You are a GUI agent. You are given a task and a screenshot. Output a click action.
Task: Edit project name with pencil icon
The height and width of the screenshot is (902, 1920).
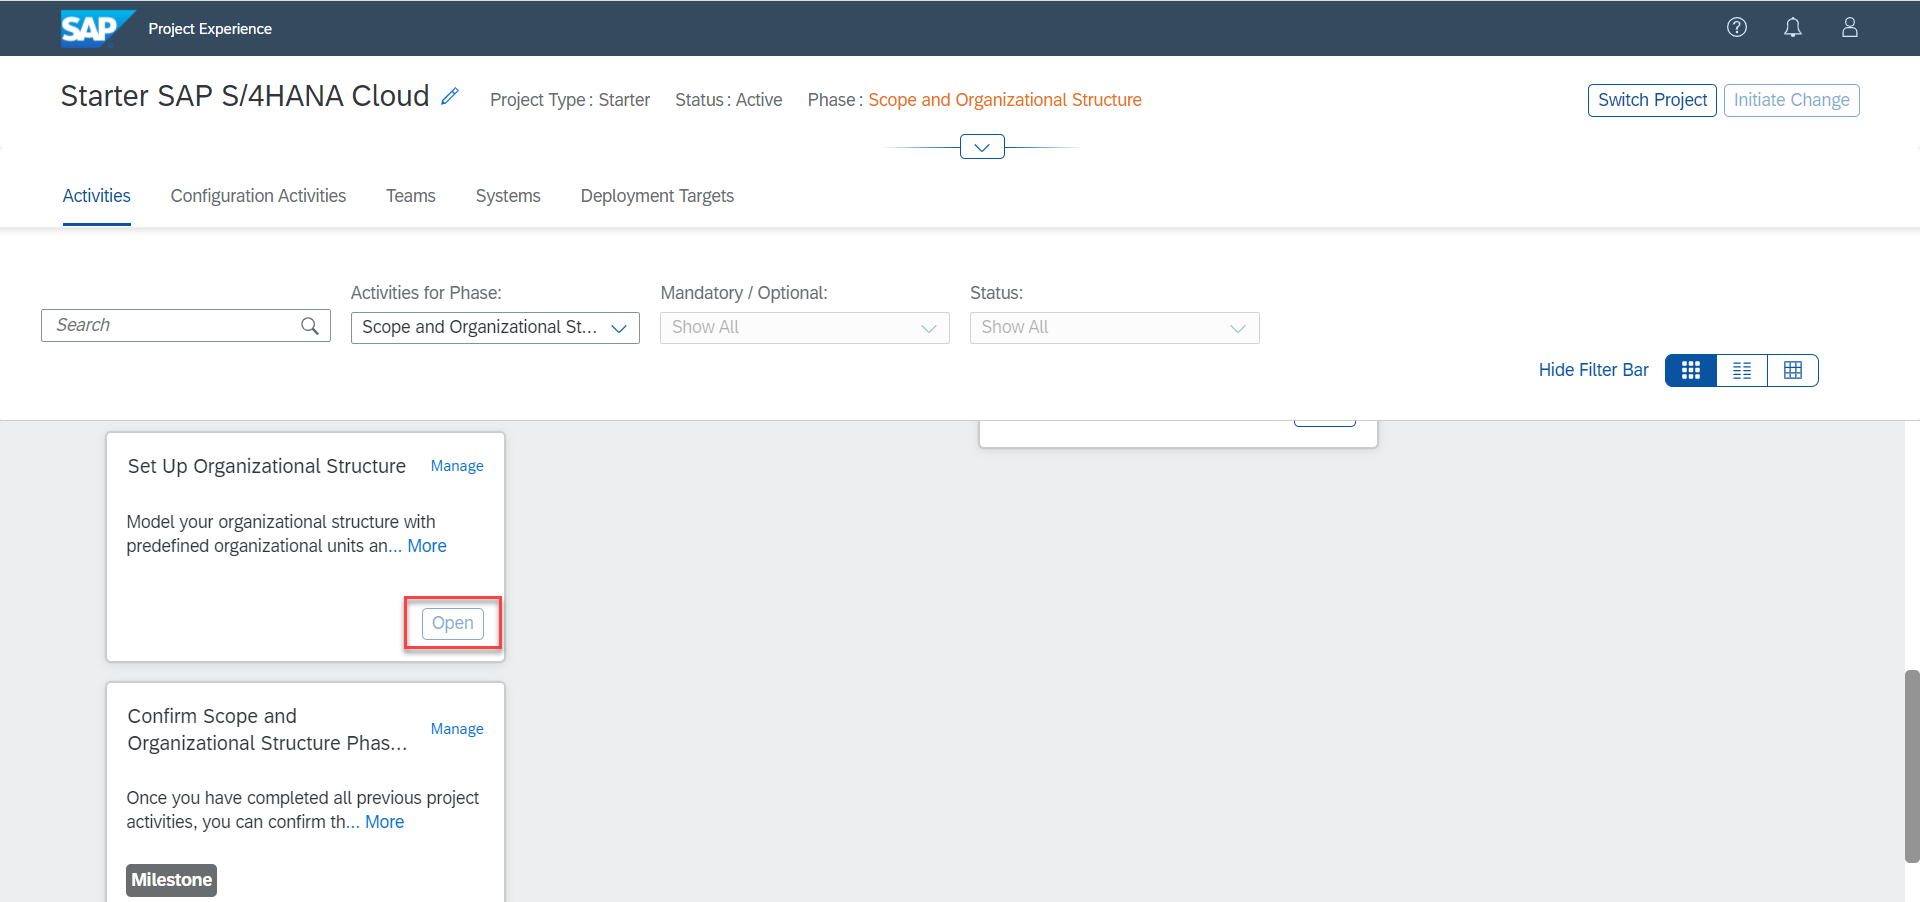click(450, 96)
